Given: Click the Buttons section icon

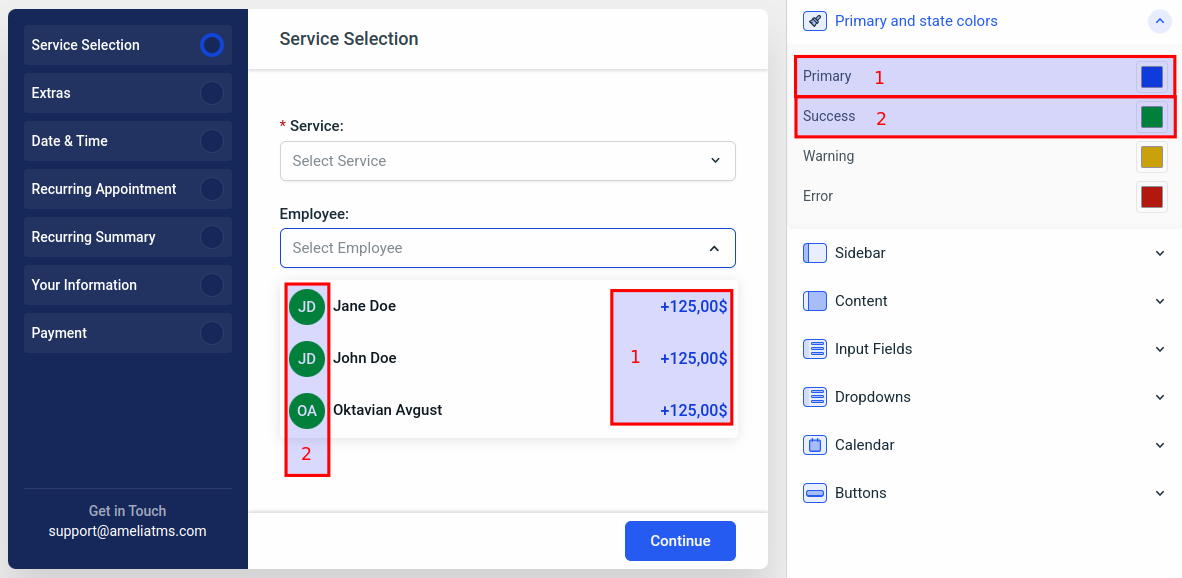Looking at the screenshot, I should [815, 493].
